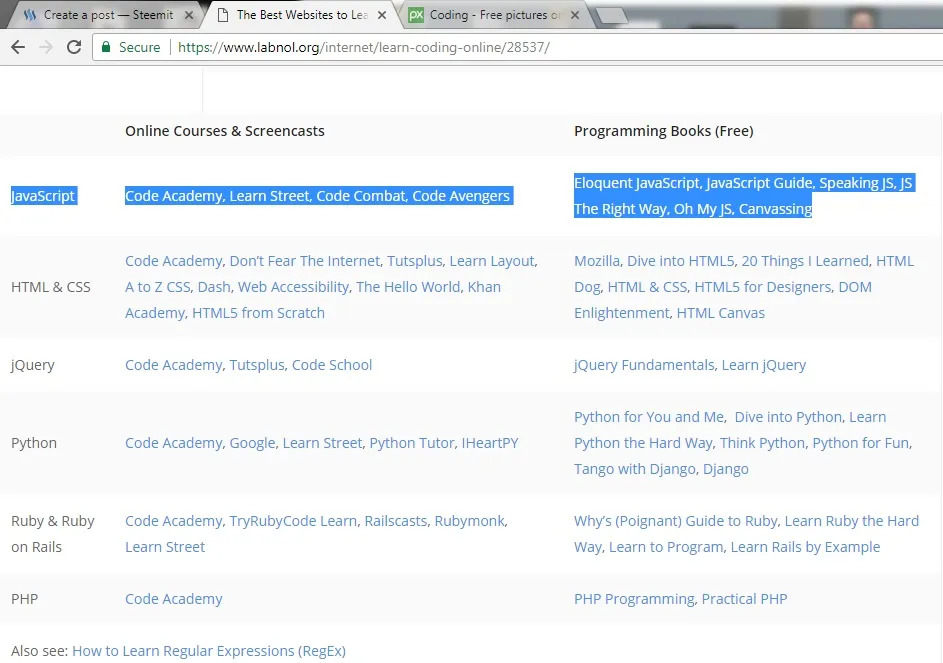The width and height of the screenshot is (943, 663).
Task: Open Web Accessibility link
Action: tap(293, 286)
